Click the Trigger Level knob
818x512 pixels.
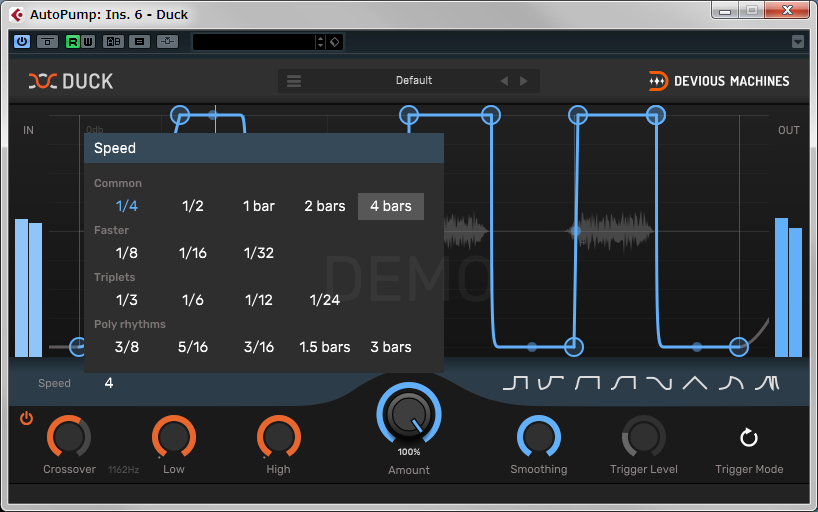click(x=644, y=437)
